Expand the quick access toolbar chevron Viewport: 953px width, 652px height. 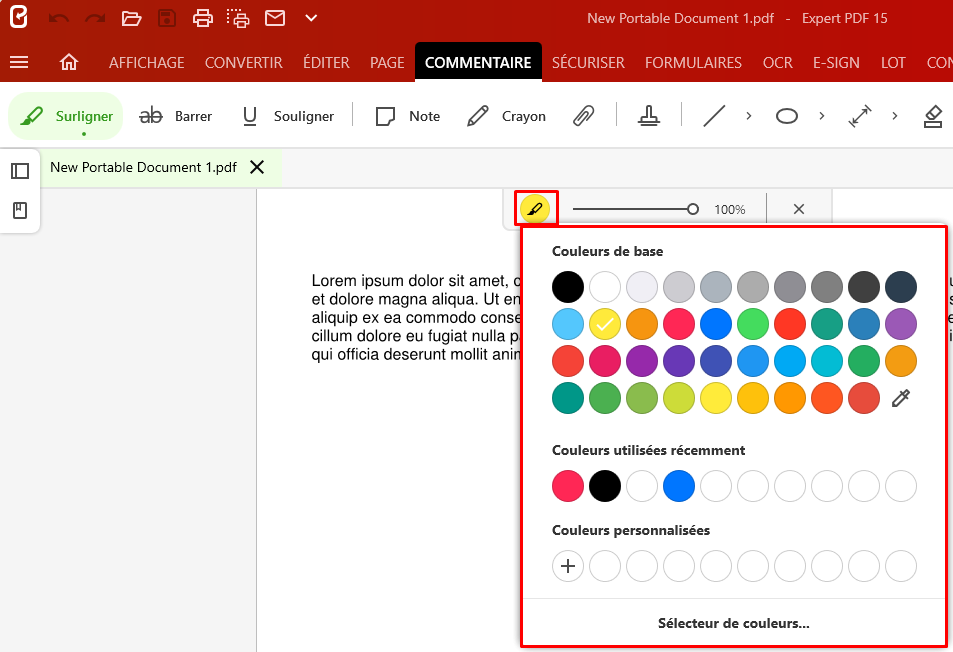tap(311, 18)
